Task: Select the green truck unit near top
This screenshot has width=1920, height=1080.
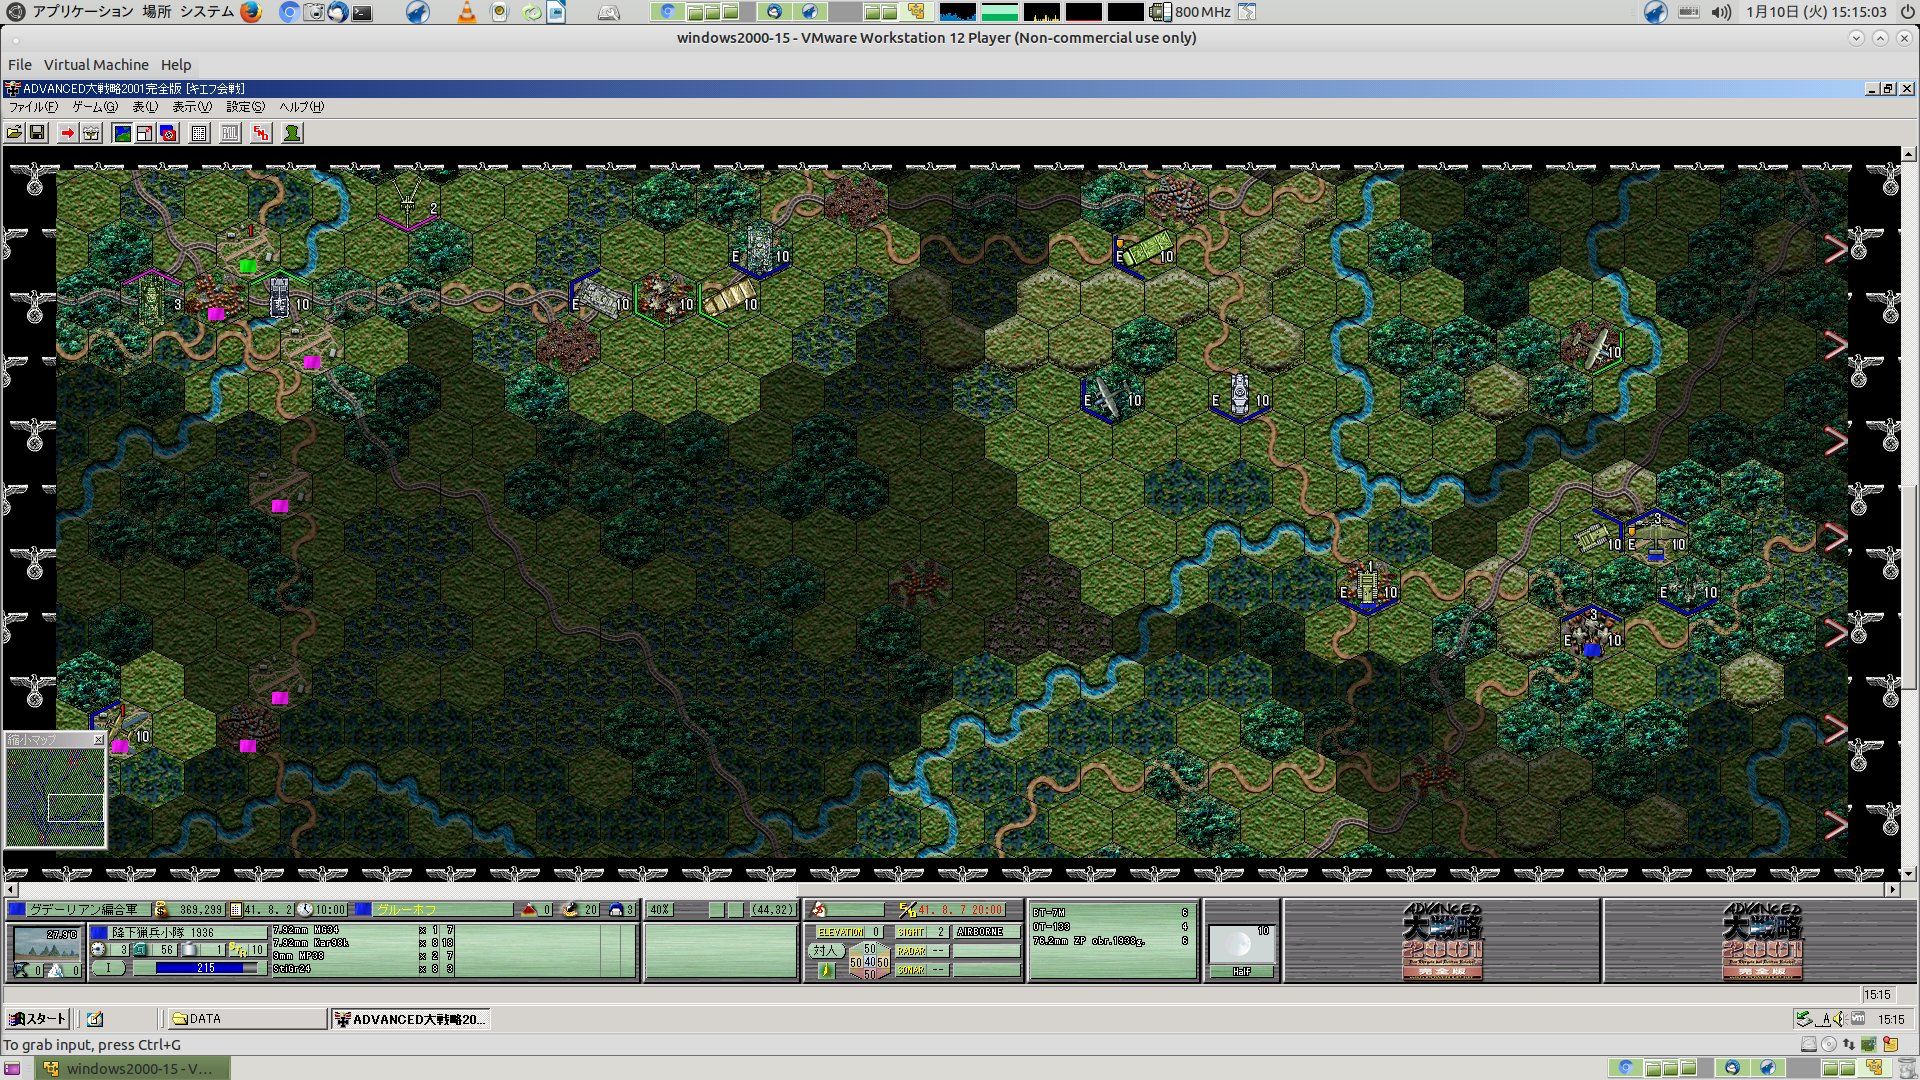Action: pos(1146,248)
